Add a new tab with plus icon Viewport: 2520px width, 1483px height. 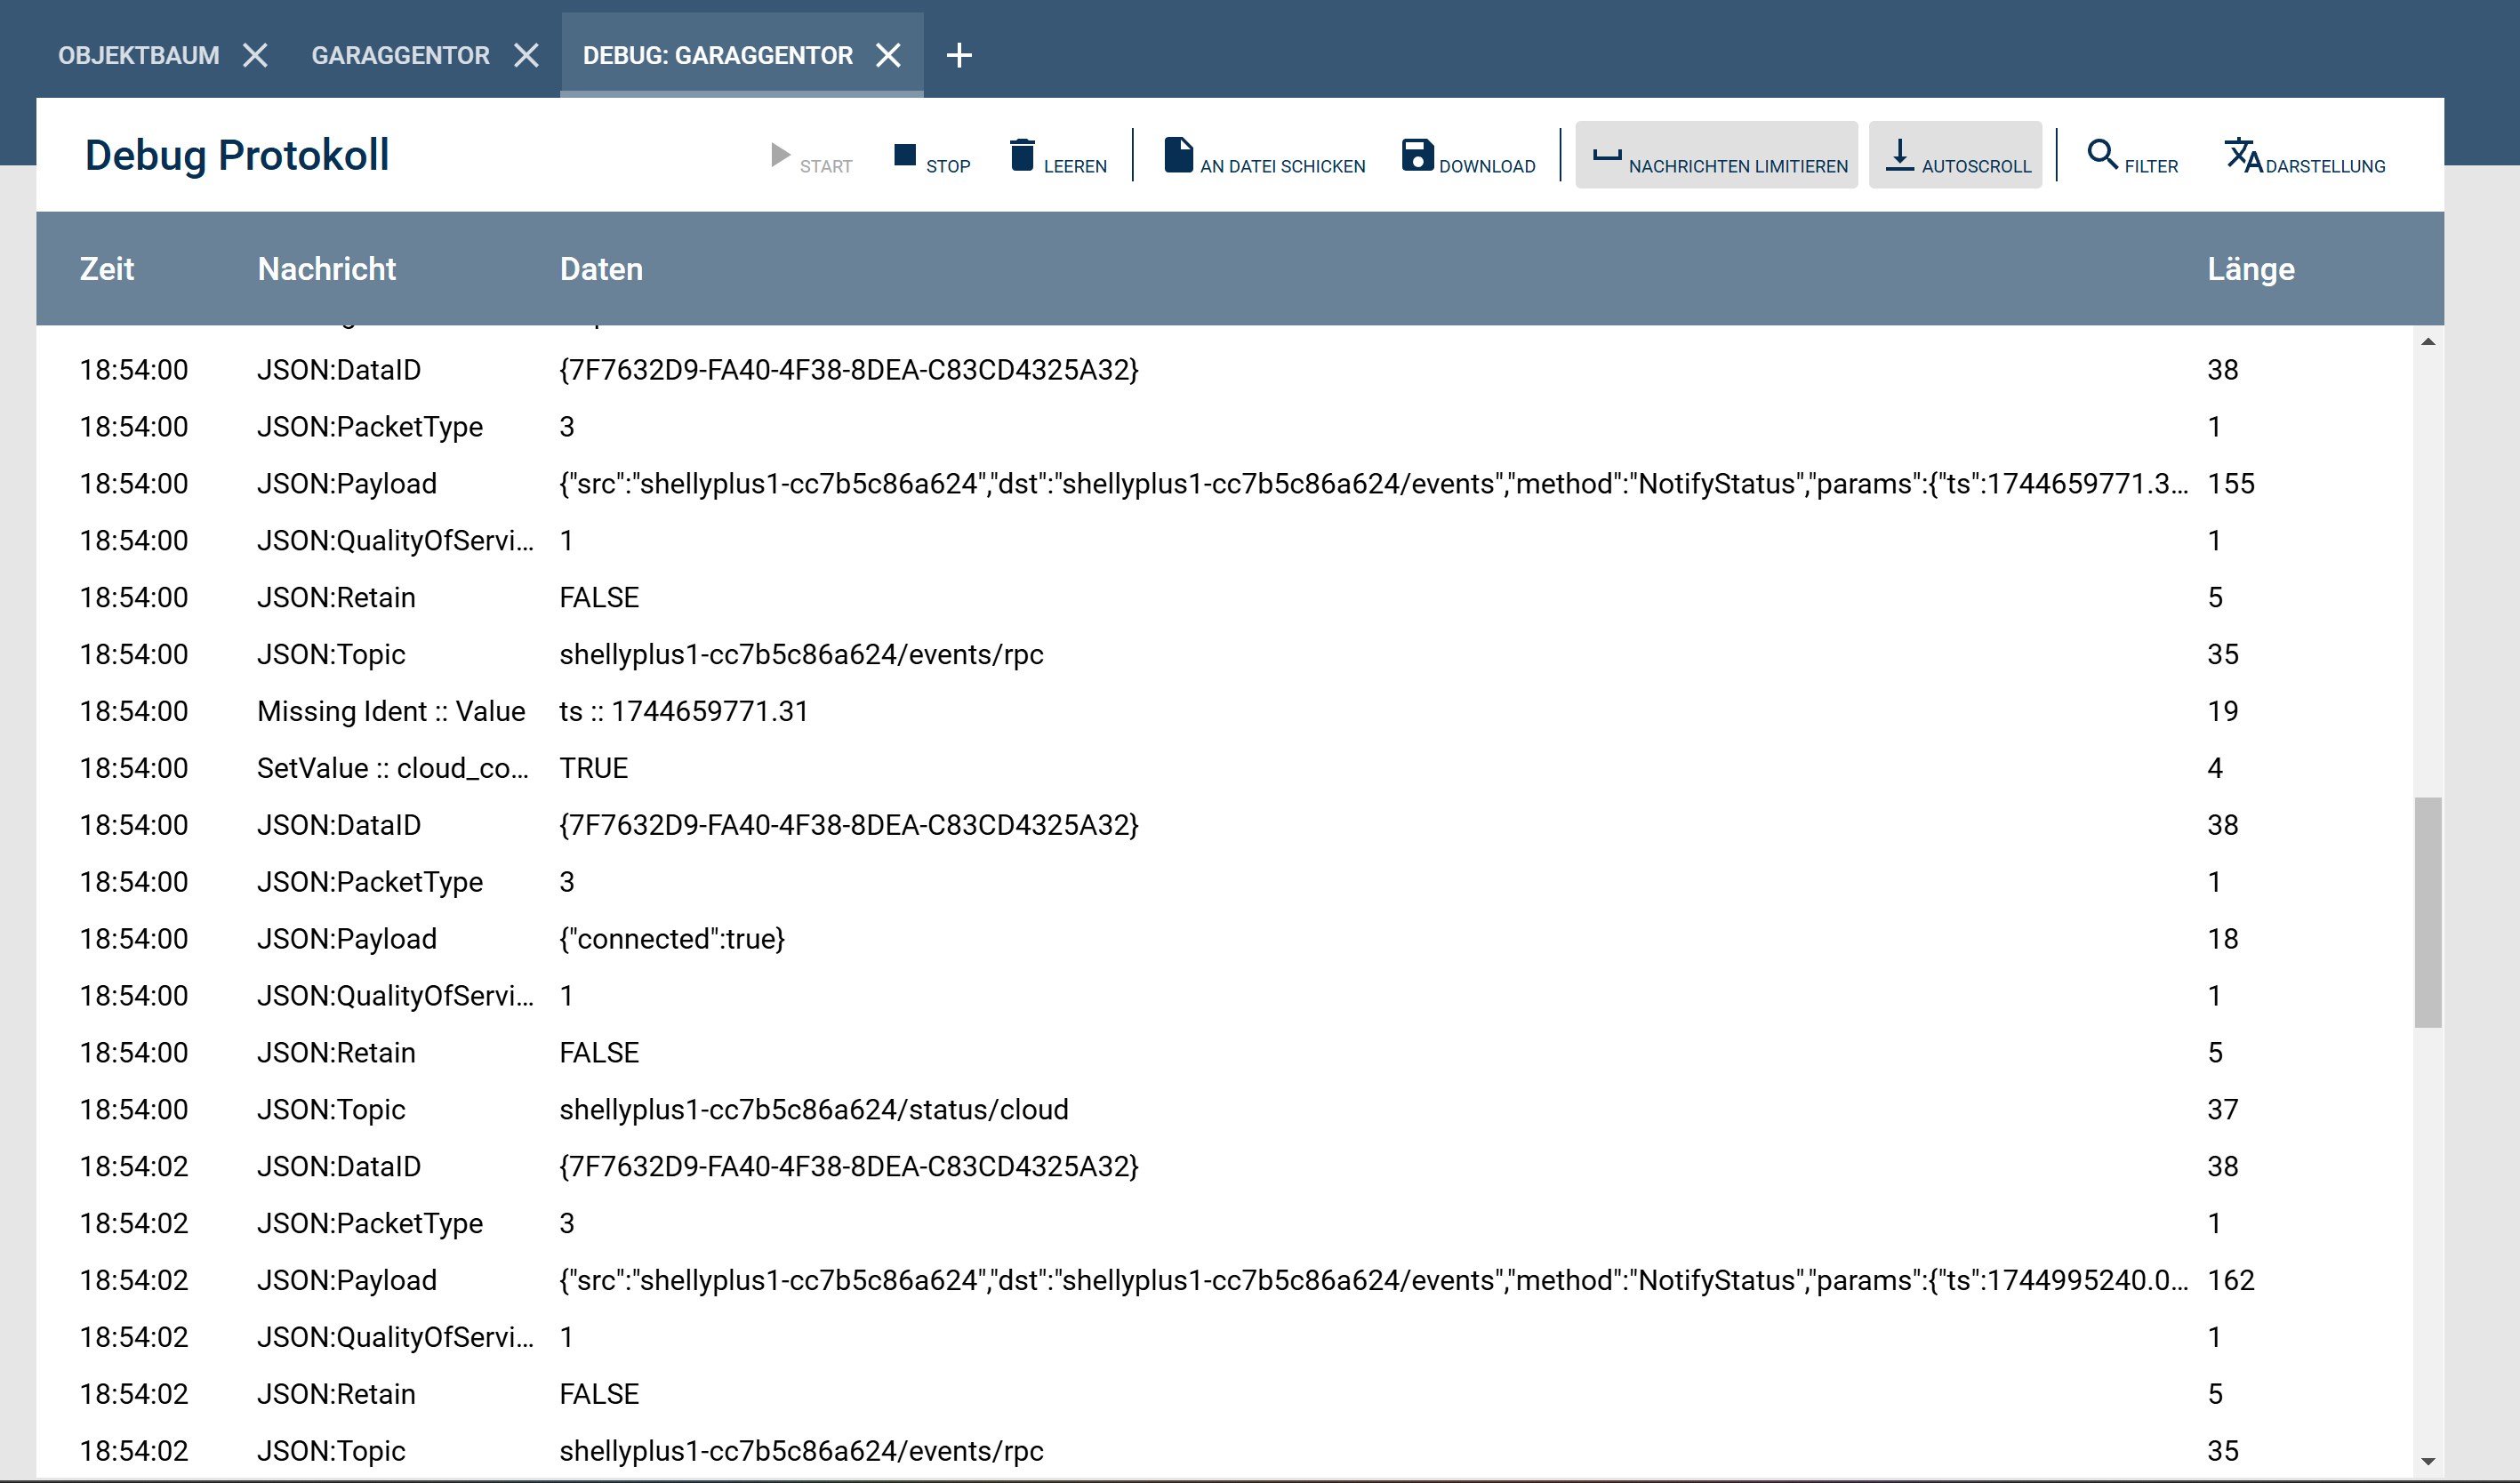[959, 55]
